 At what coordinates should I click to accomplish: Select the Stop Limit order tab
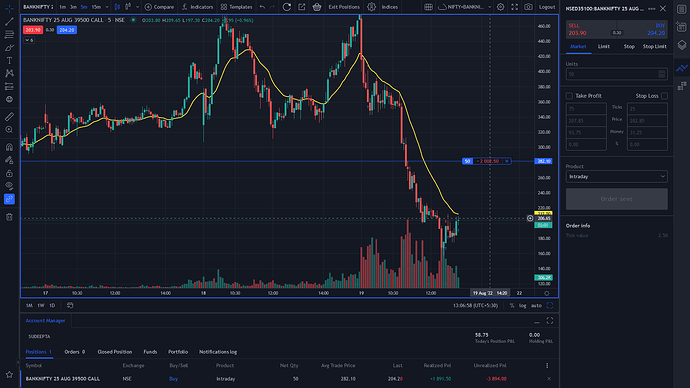point(654,47)
